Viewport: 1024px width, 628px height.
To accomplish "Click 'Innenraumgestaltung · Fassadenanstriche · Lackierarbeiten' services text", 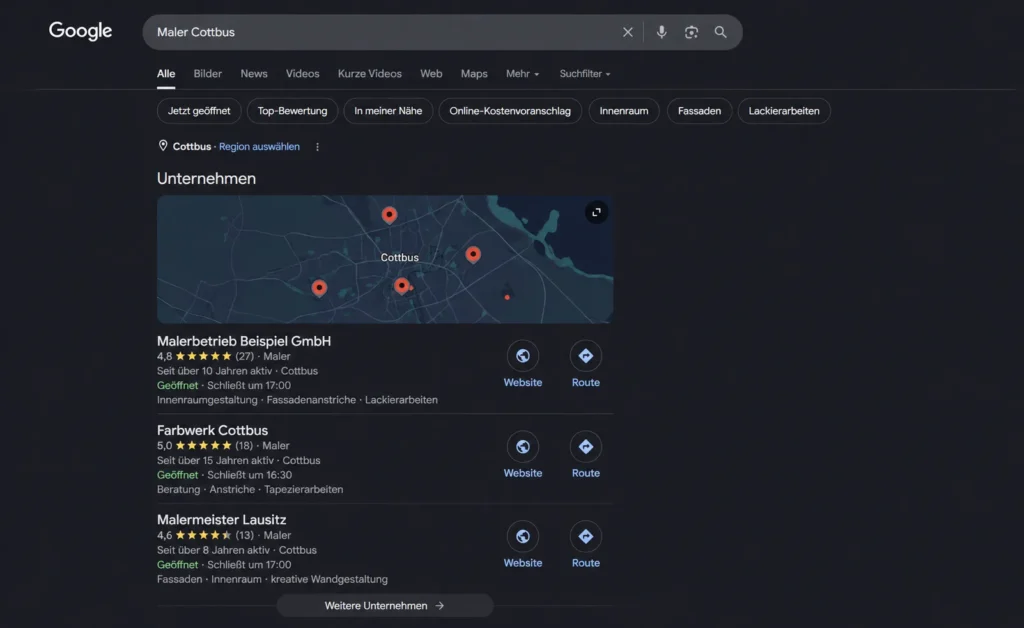I will [x=297, y=400].
